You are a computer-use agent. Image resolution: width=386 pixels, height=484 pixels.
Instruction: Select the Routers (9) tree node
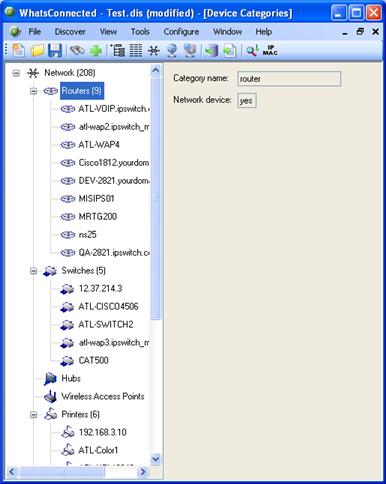(82, 91)
